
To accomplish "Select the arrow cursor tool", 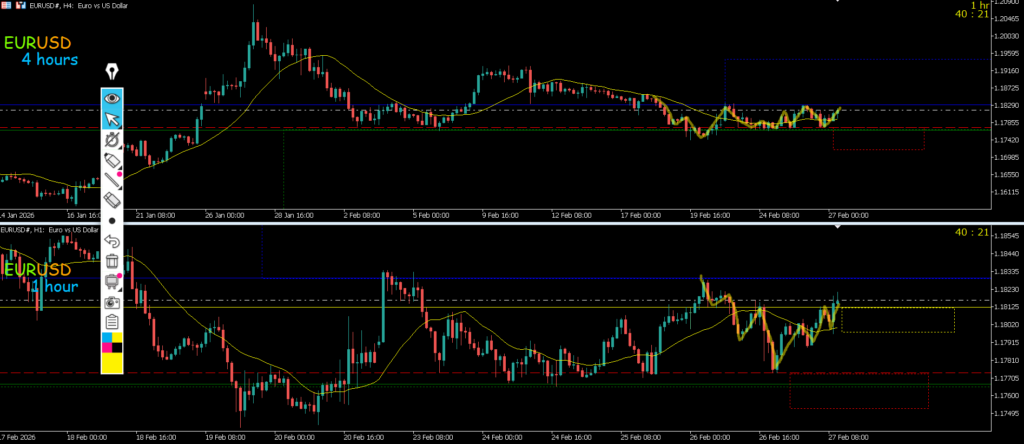I will 112,119.
